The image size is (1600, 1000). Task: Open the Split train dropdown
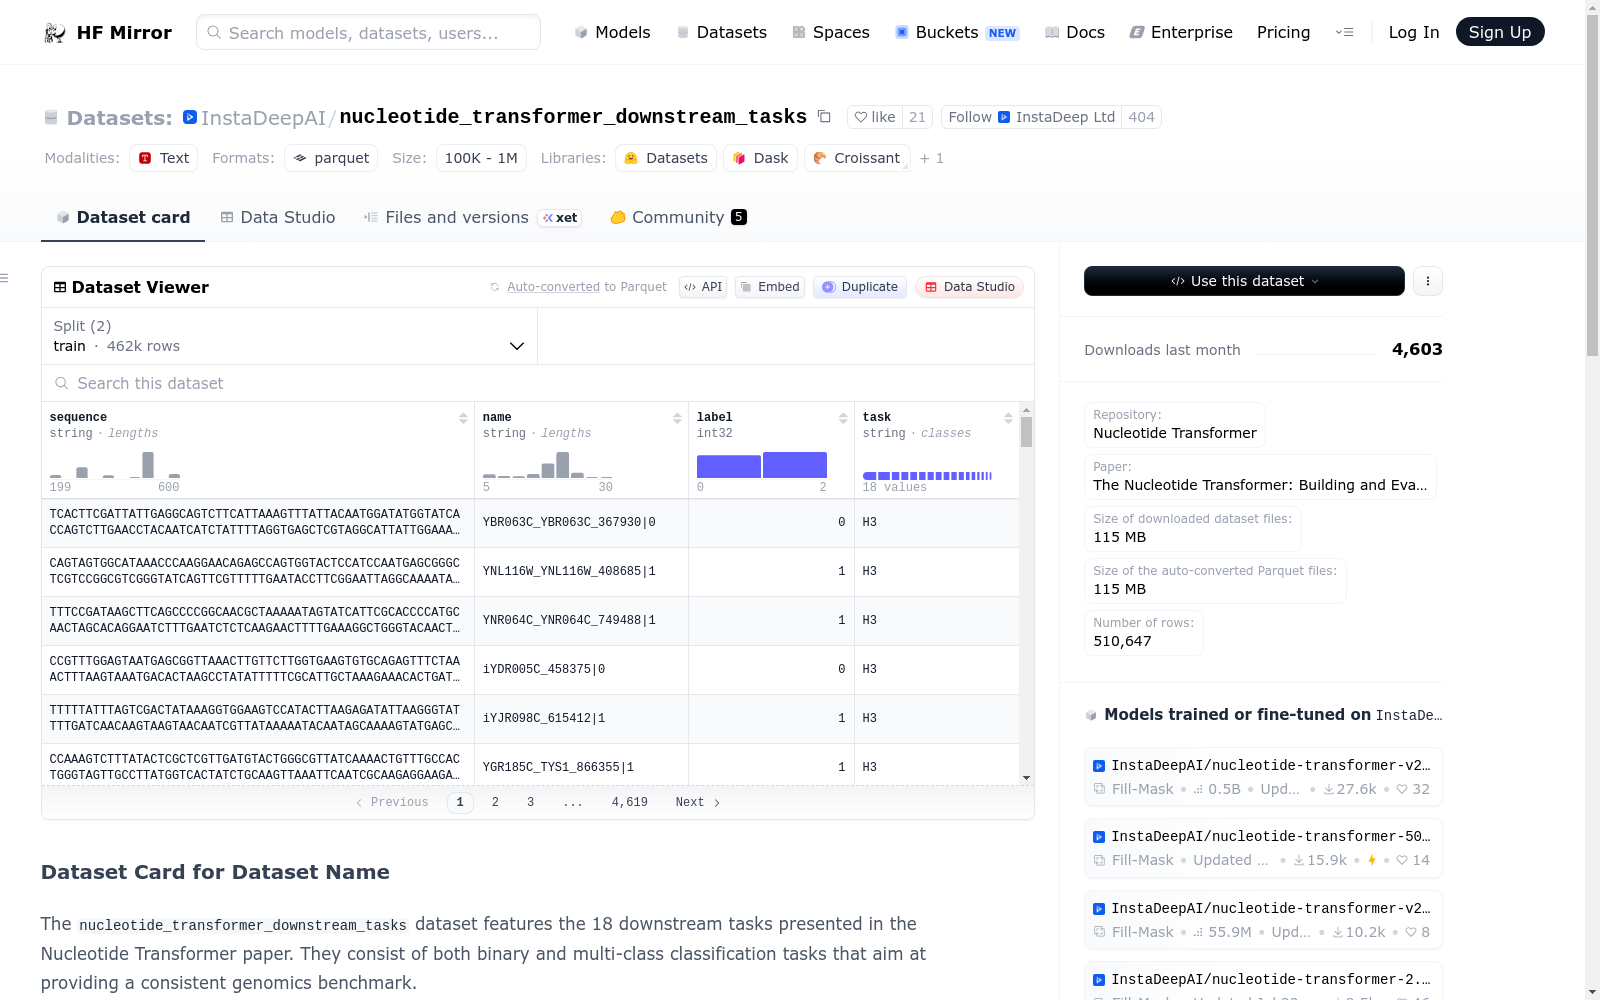289,336
